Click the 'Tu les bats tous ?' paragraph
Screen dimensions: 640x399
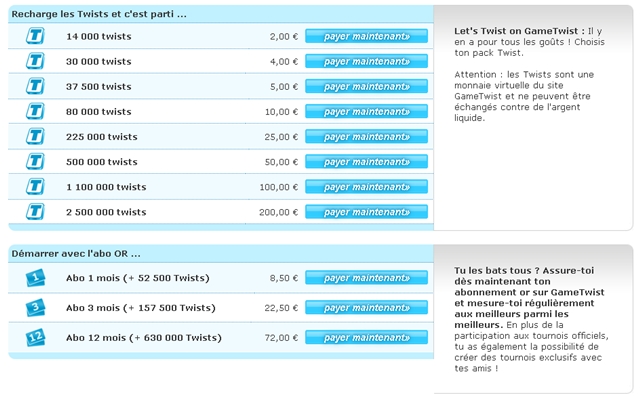coord(531,319)
